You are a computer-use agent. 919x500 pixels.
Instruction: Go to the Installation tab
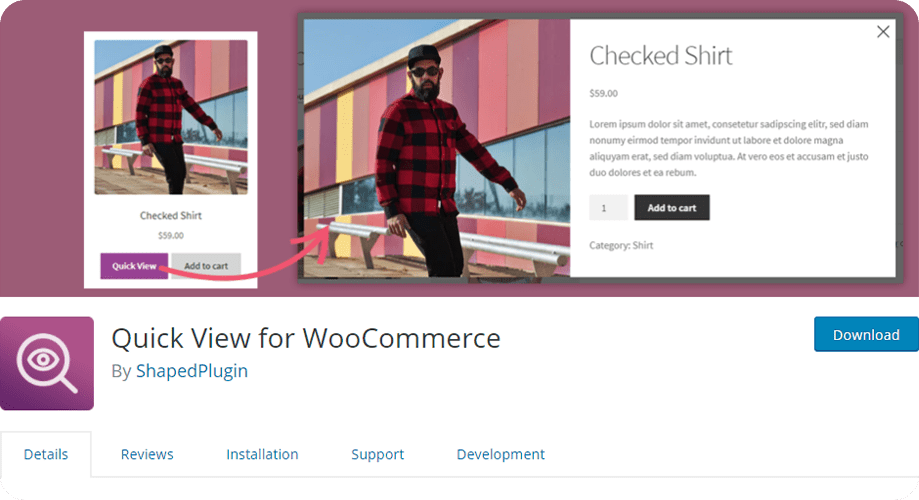262,454
